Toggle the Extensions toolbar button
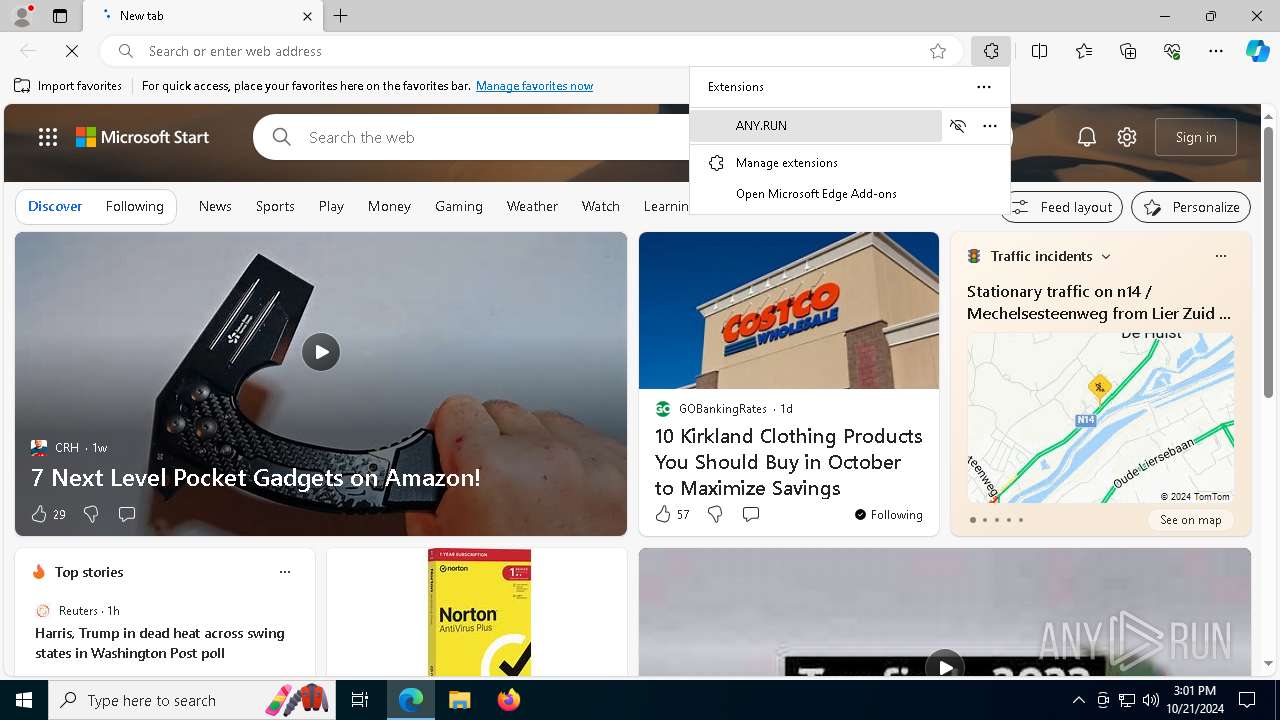Image resolution: width=1280 pixels, height=720 pixels. point(991,51)
